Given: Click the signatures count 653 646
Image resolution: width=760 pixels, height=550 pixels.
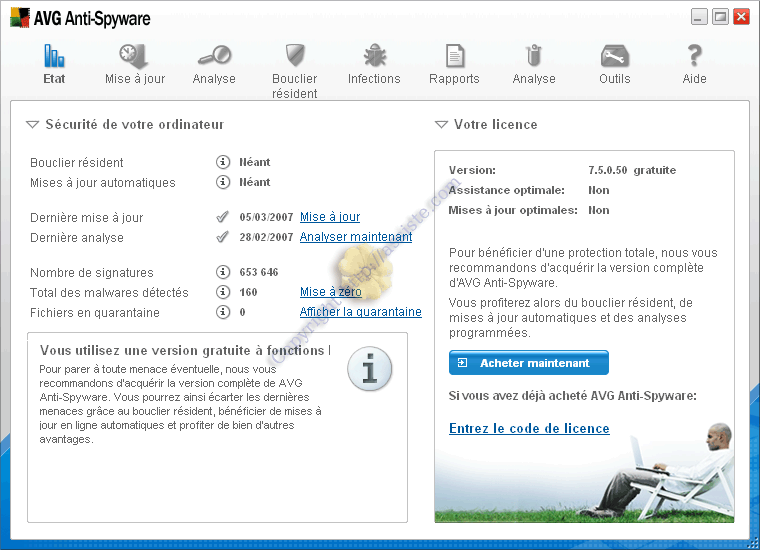Looking at the screenshot, I should tap(259, 272).
